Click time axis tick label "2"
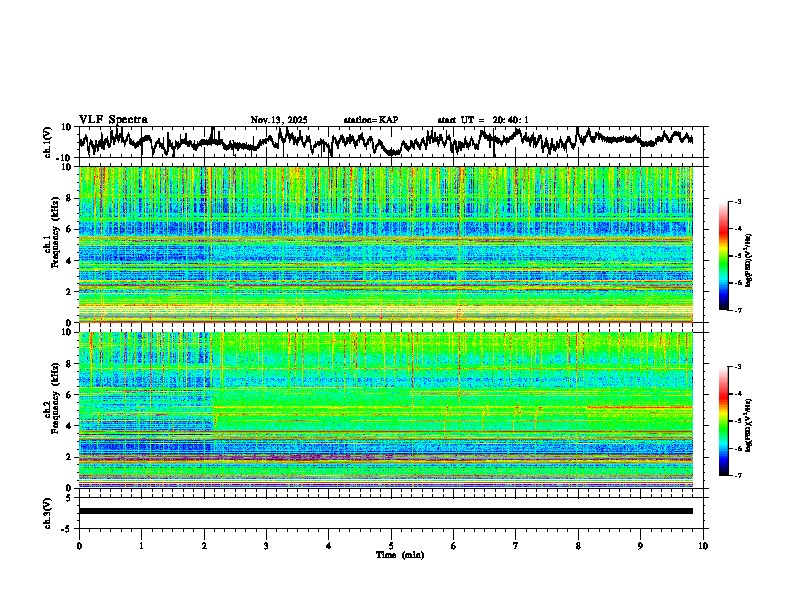This screenshot has height=612, width=792. (x=204, y=546)
